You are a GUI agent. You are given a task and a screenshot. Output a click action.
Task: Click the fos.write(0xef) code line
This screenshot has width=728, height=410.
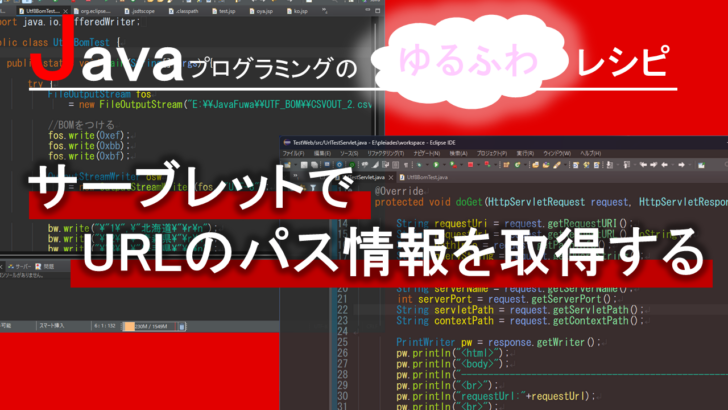click(91, 135)
